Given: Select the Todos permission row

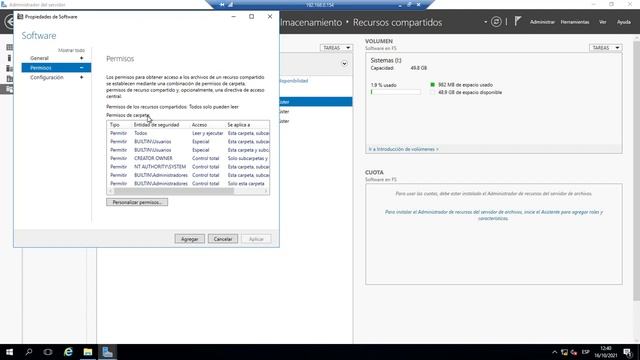Looking at the screenshot, I should click(188, 133).
